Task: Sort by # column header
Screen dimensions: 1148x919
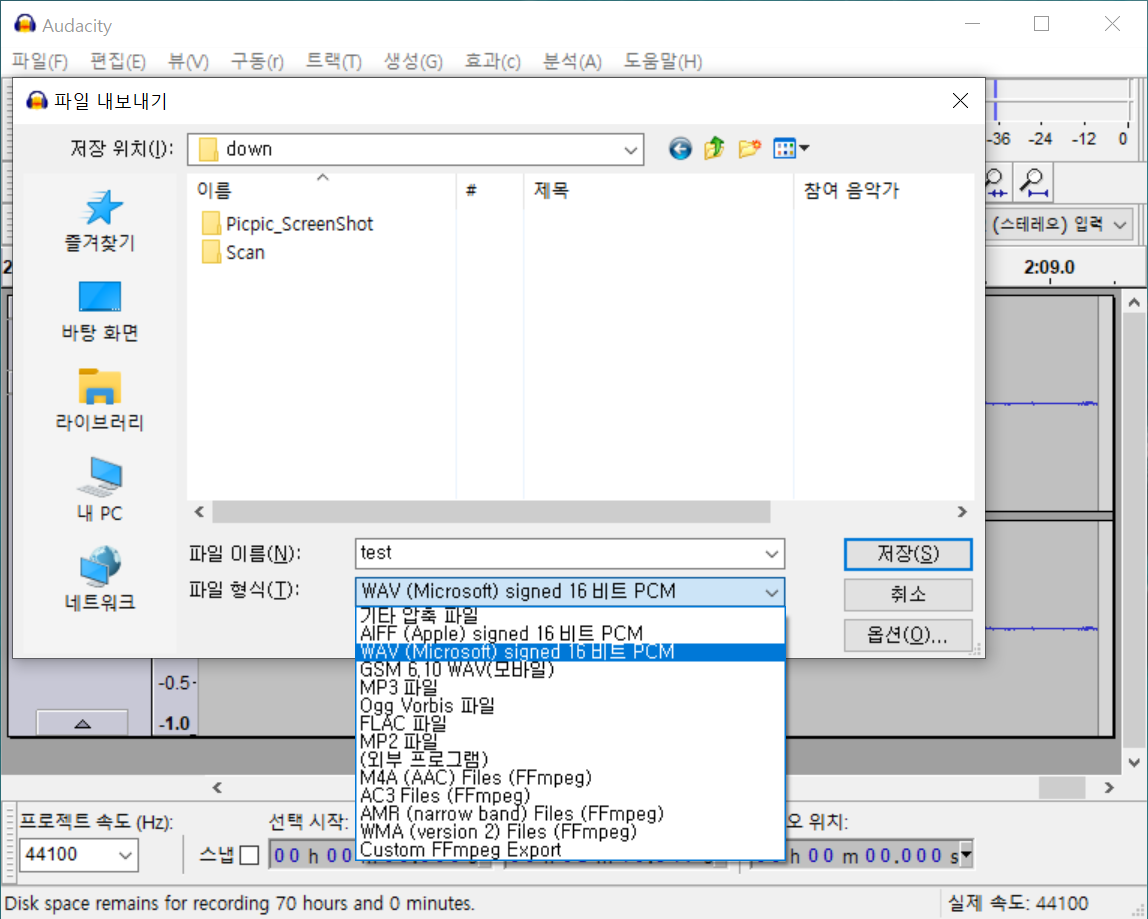Action: tap(490, 191)
